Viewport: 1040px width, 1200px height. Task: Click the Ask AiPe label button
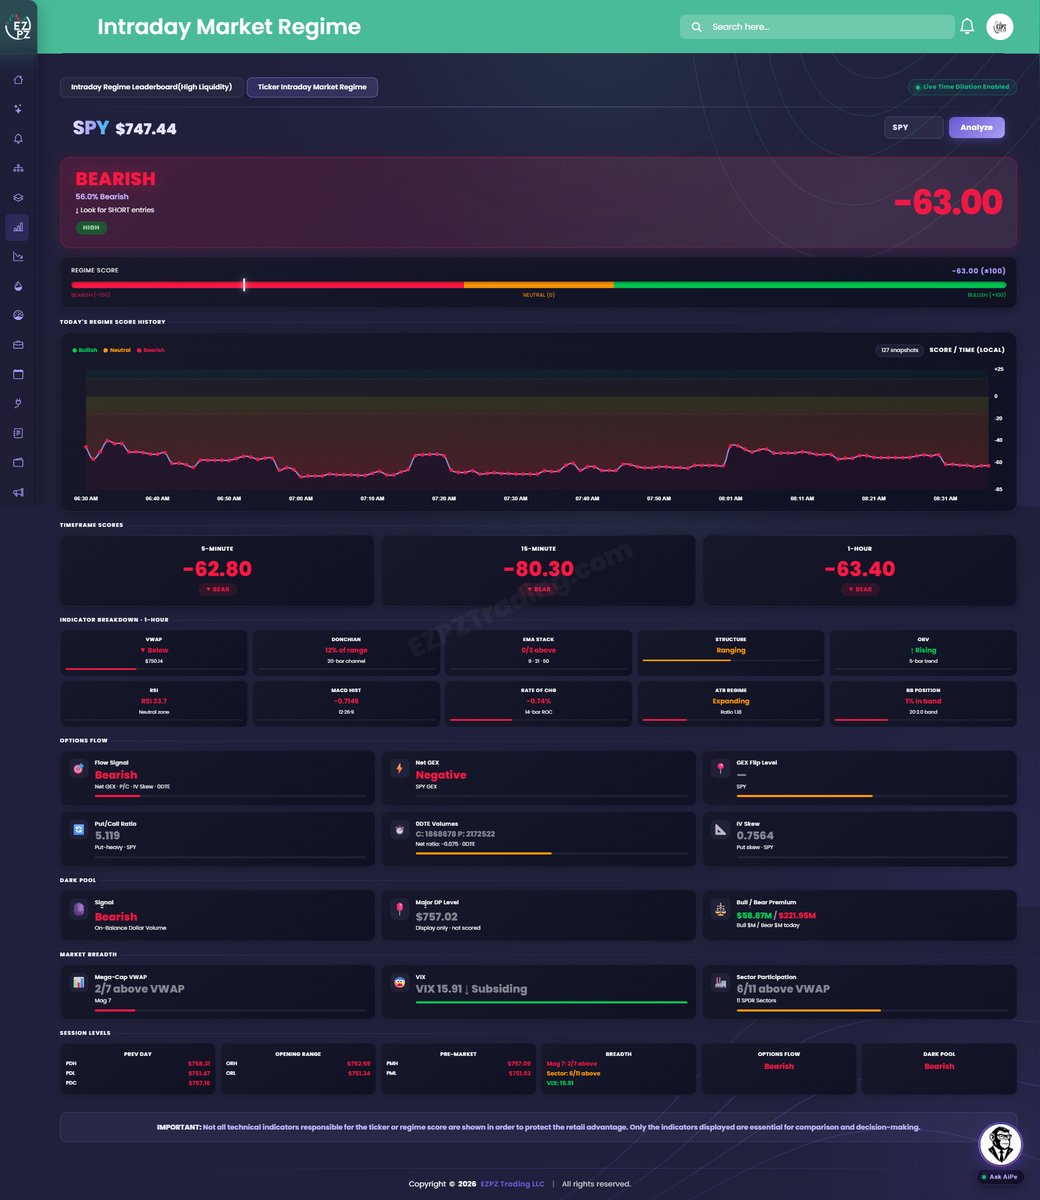[x=999, y=1177]
